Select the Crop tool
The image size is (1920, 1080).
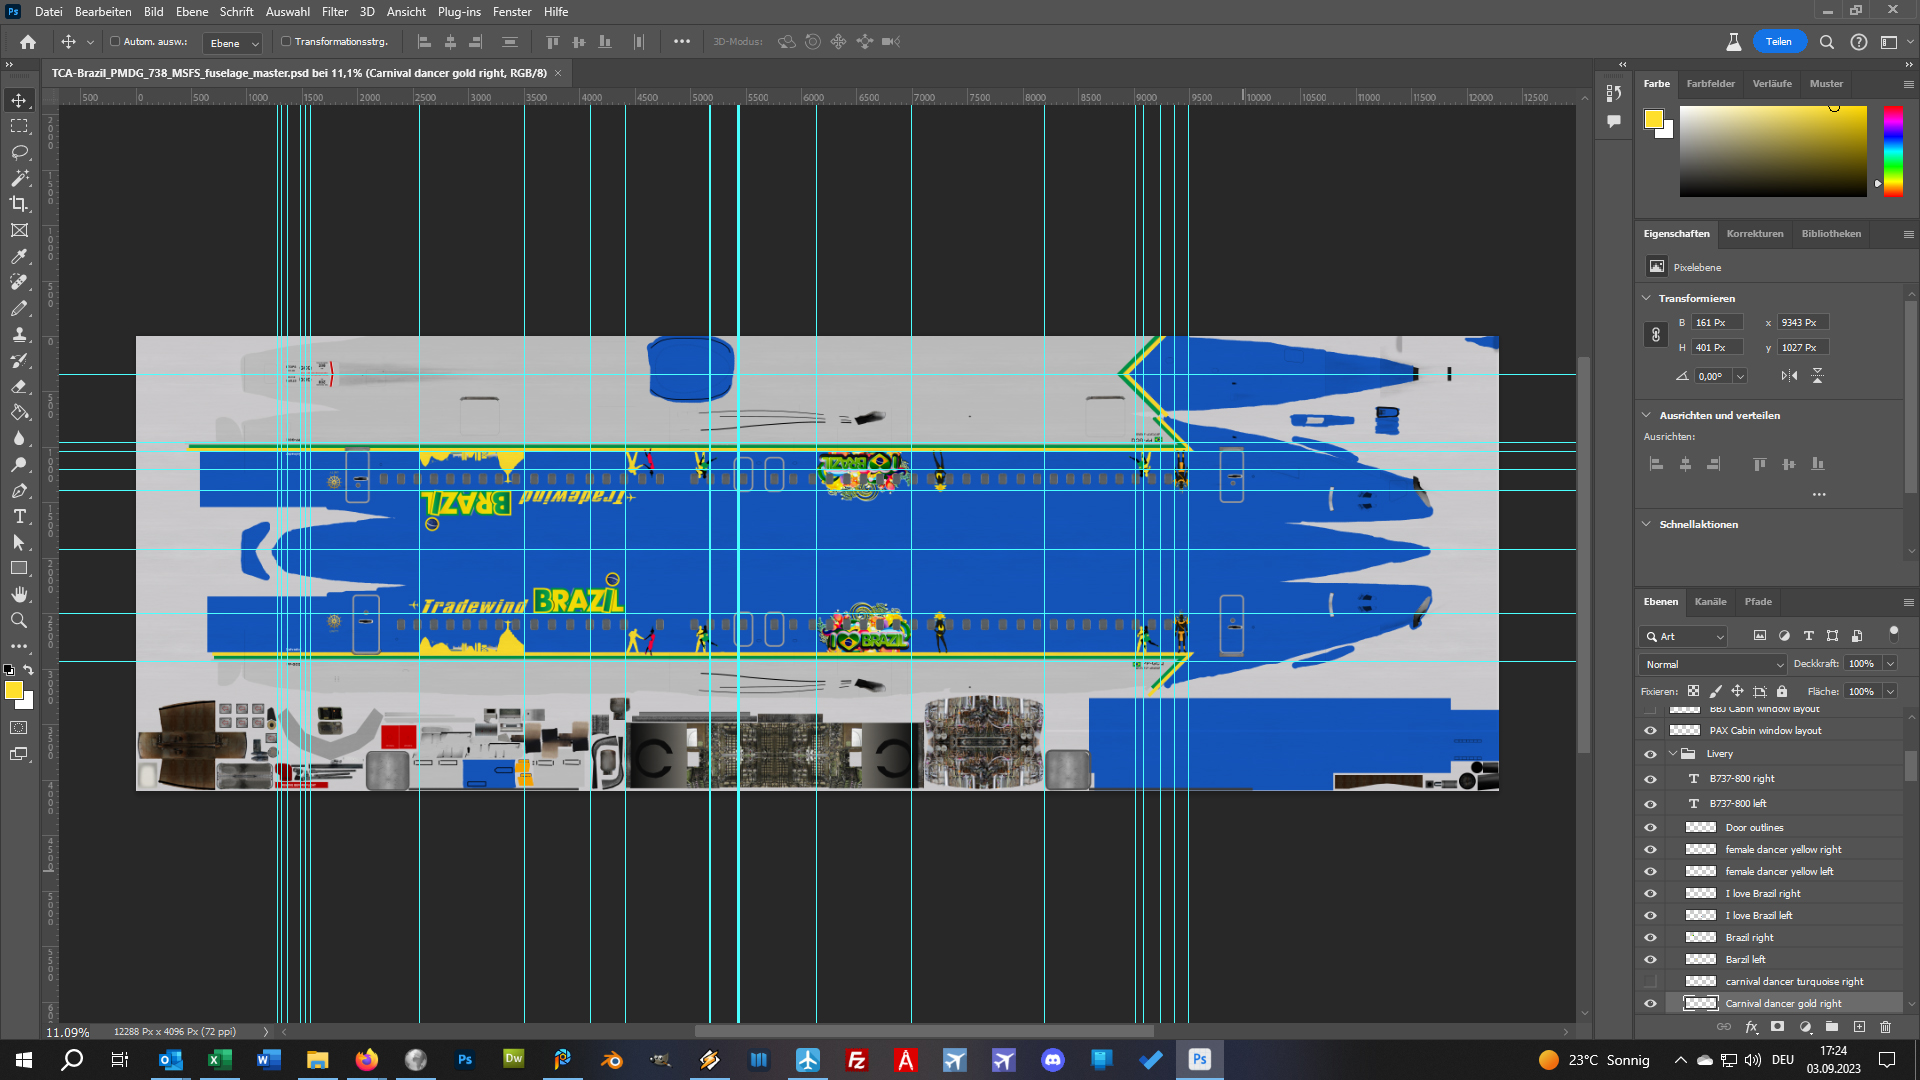click(x=19, y=204)
